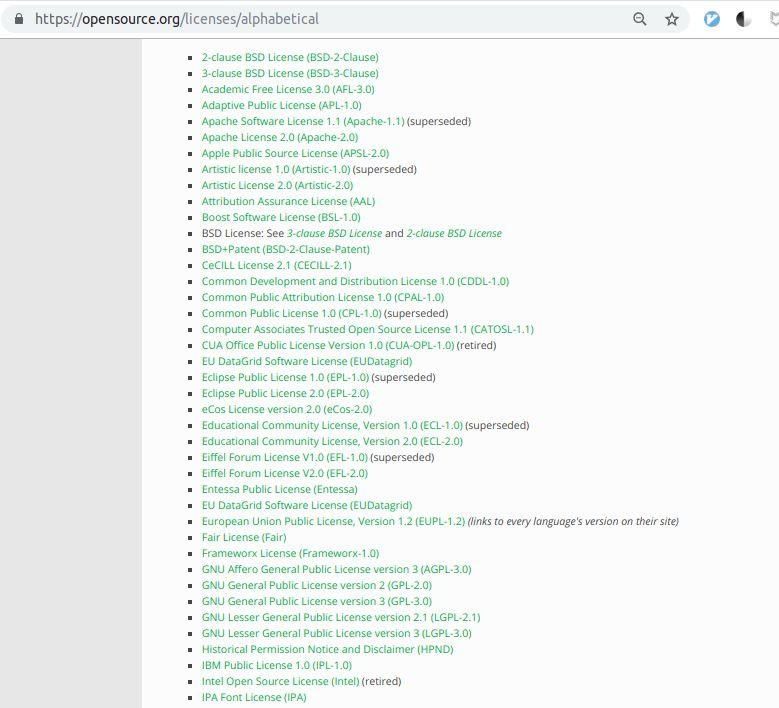Open CUA Office Public License link
The image size is (779, 708).
(328, 345)
